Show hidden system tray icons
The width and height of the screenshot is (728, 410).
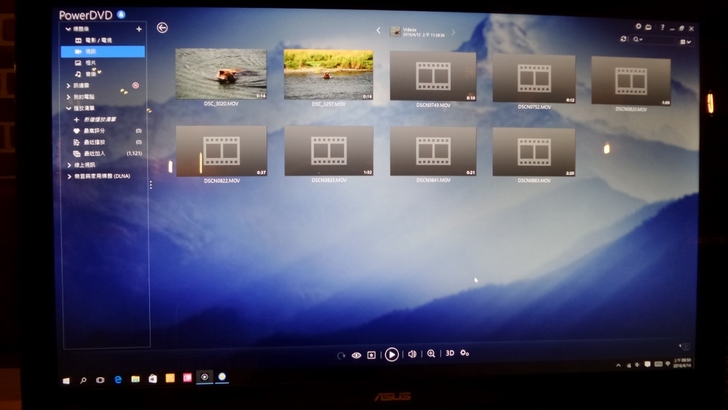click(618, 365)
